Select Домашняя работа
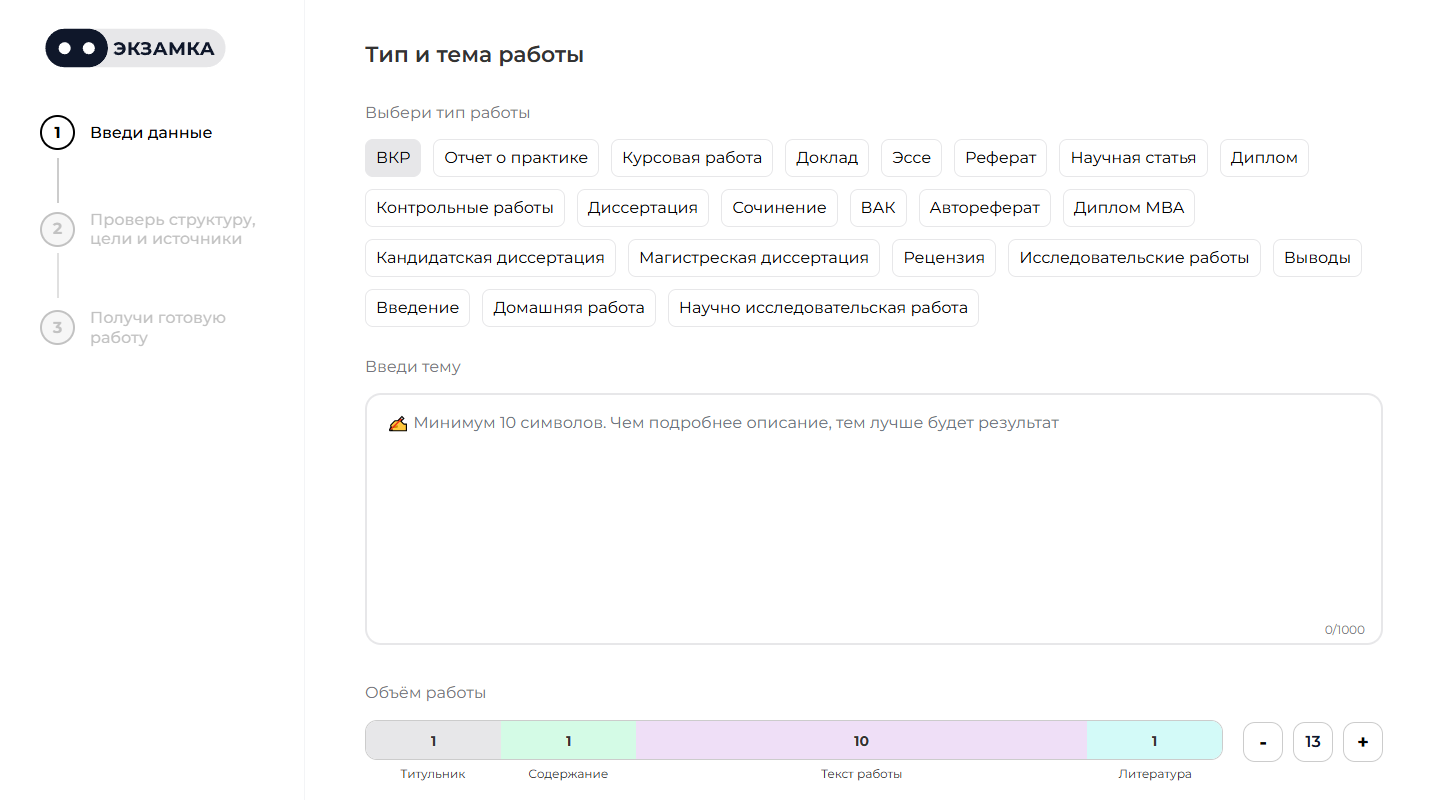The height and width of the screenshot is (800, 1455). [568, 307]
